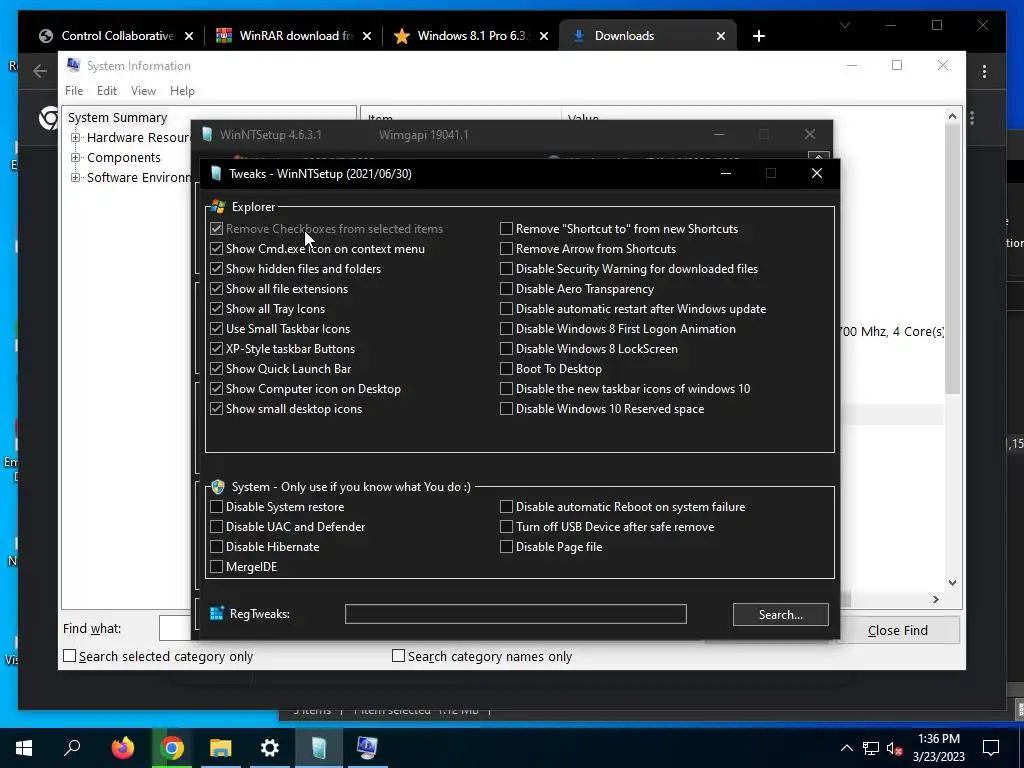Open network status tray icon
The image size is (1024, 768).
click(871, 748)
